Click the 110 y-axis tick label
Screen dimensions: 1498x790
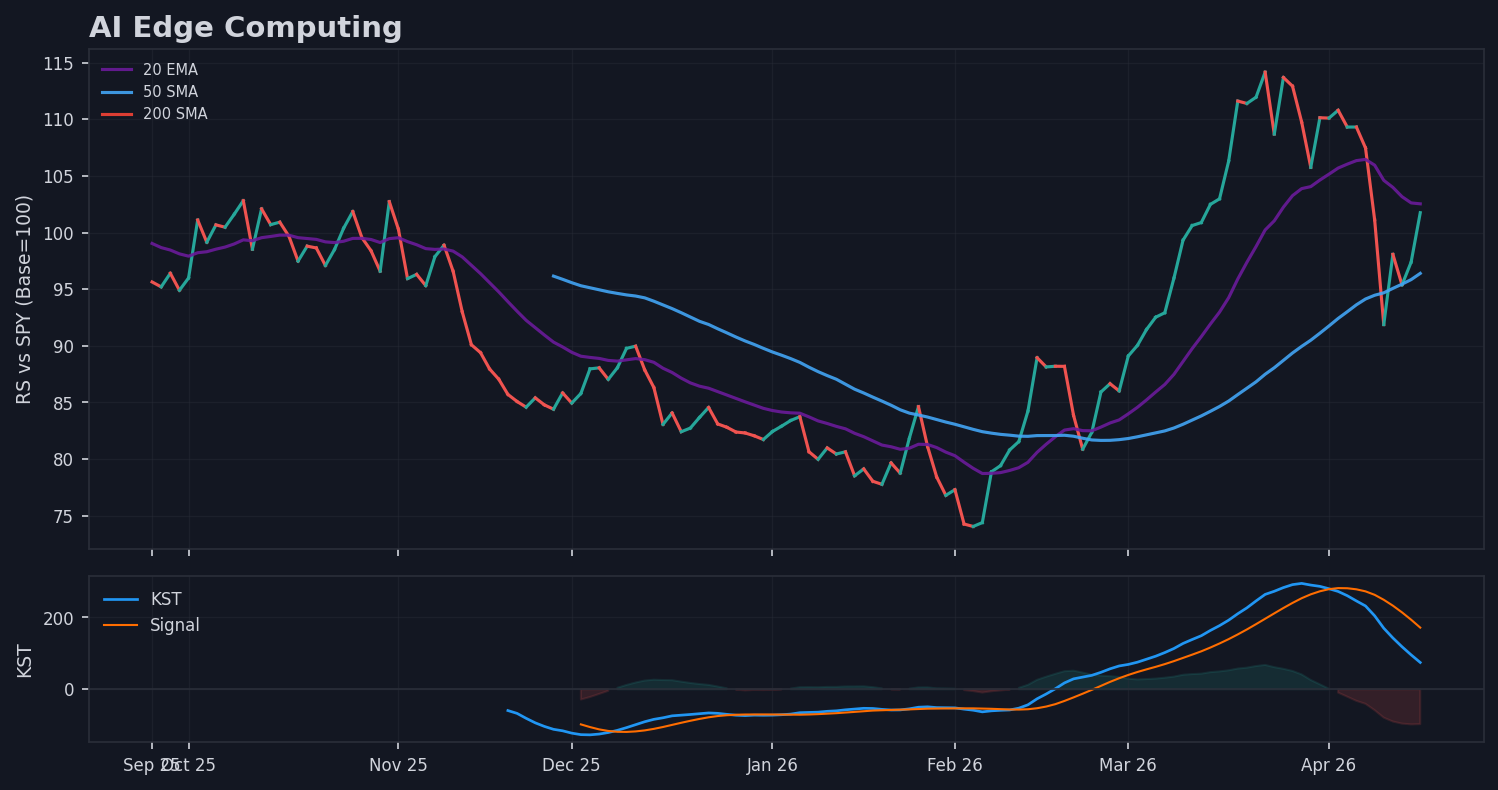59,120
